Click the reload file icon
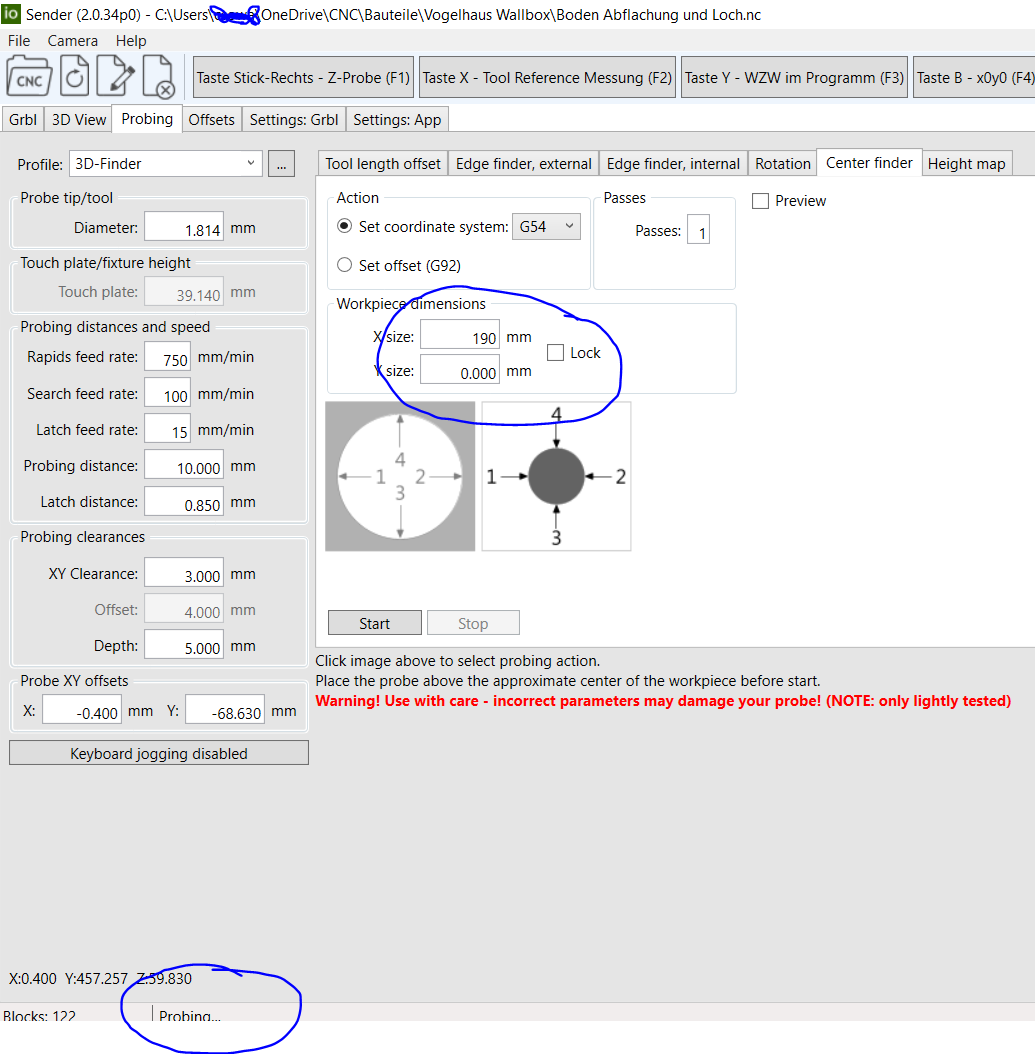 [75, 76]
